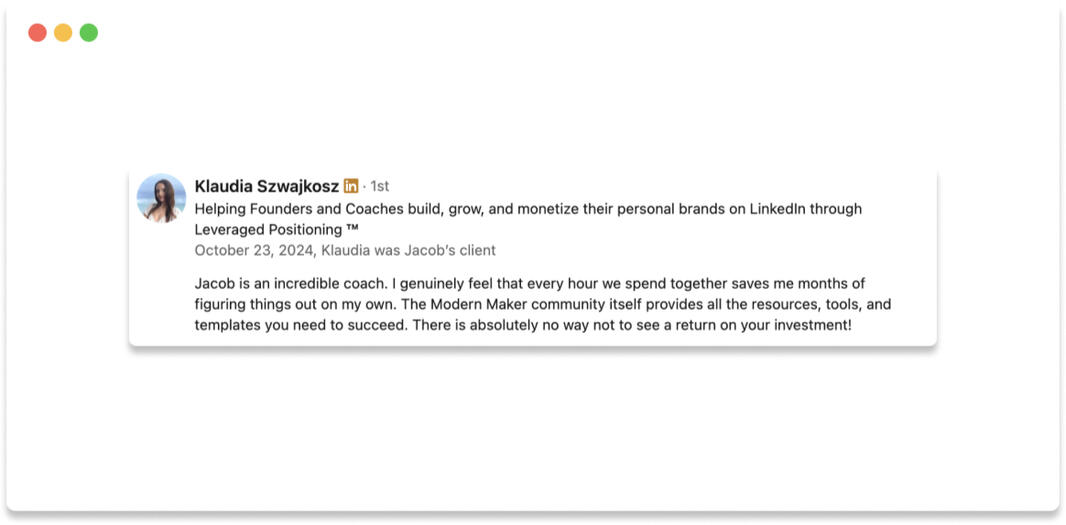The image size is (1066, 525).
Task: Click the red close window button
Action: pos(38,33)
